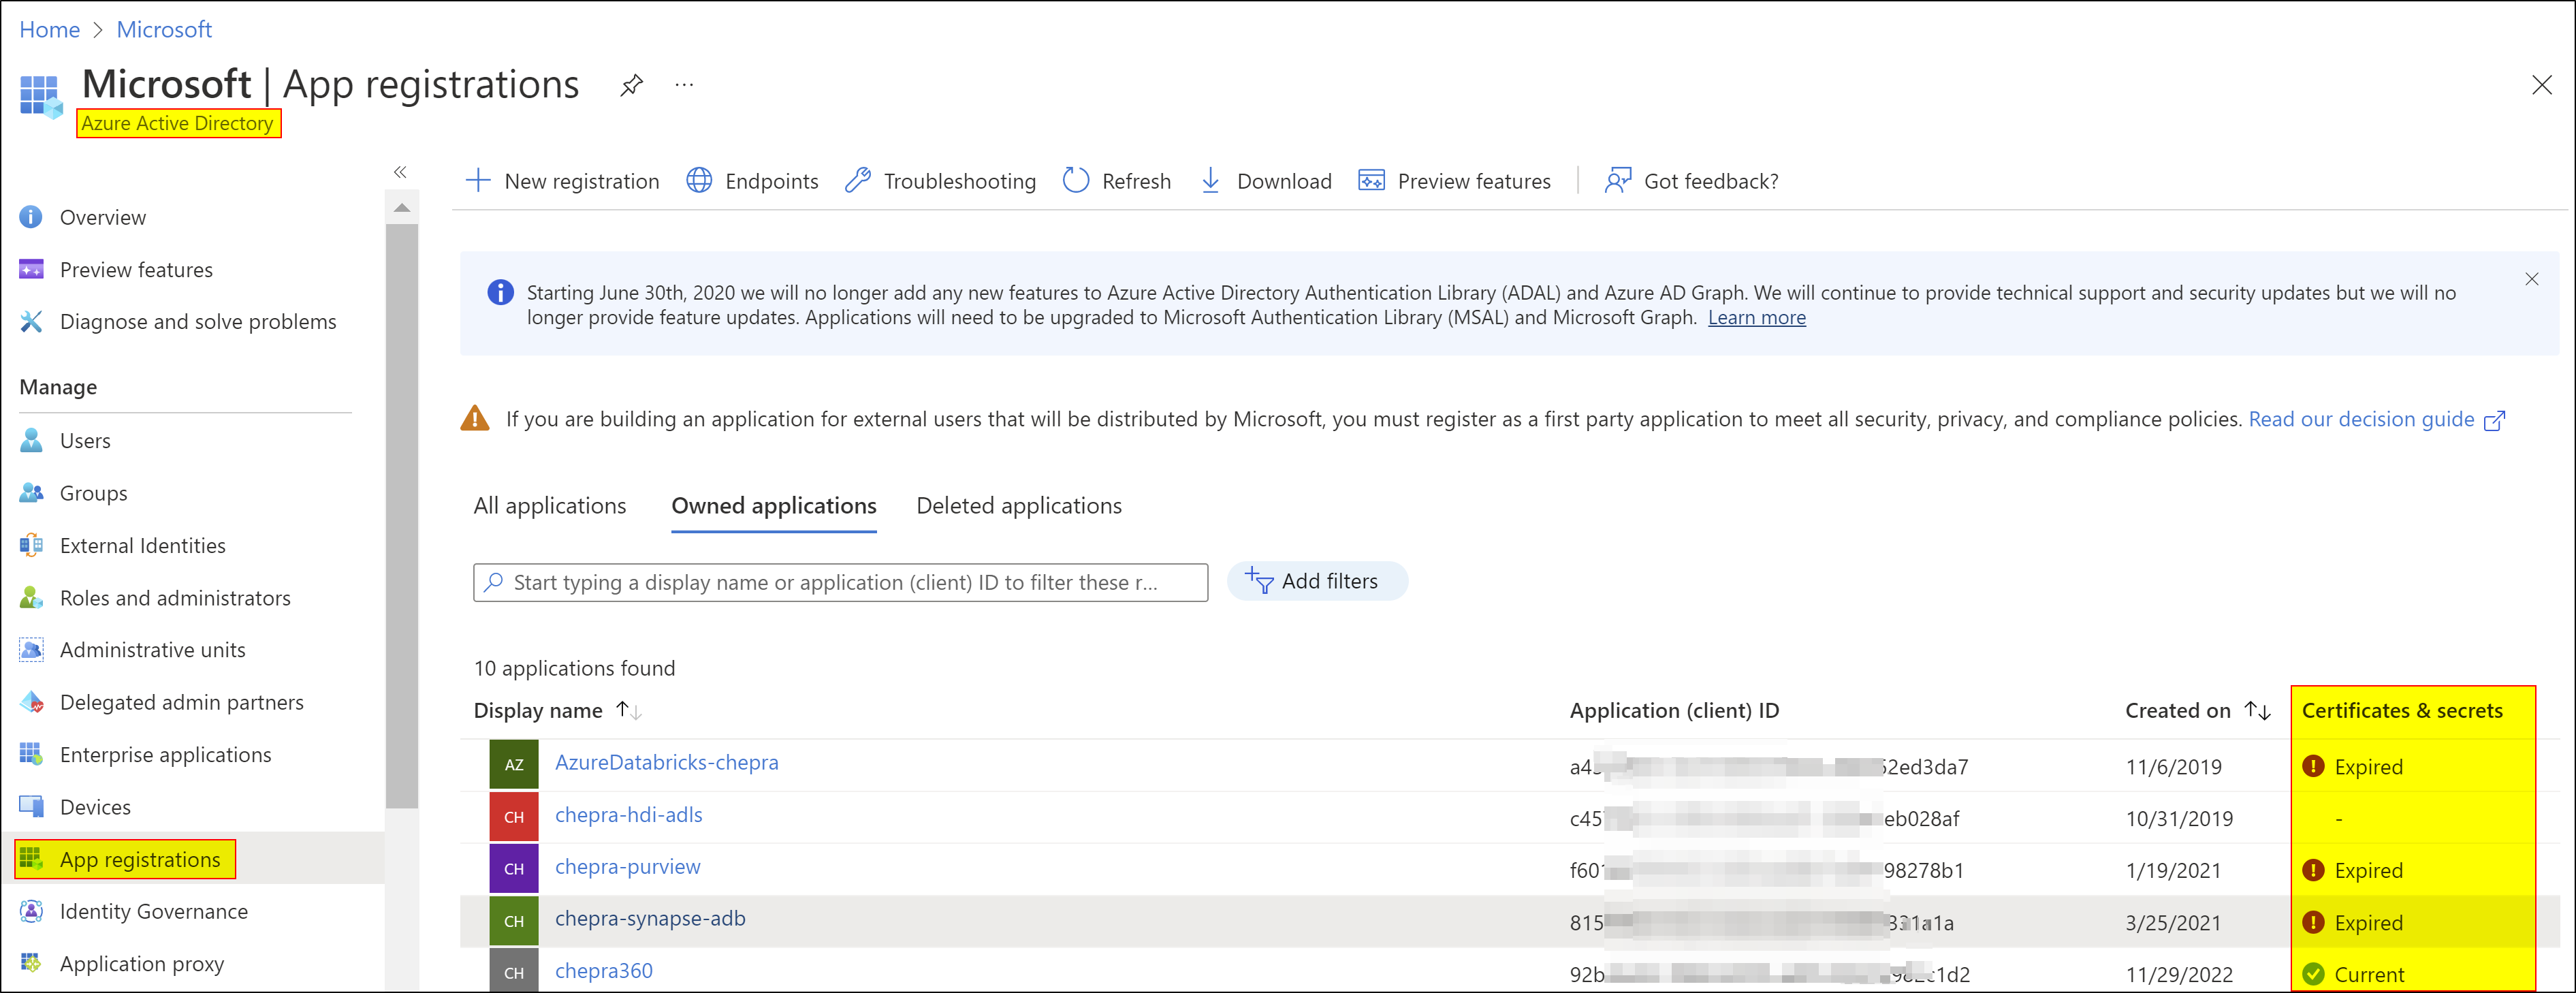Screen dimensions: 2576x993
Task: Pin the App registrations blade
Action: point(630,85)
